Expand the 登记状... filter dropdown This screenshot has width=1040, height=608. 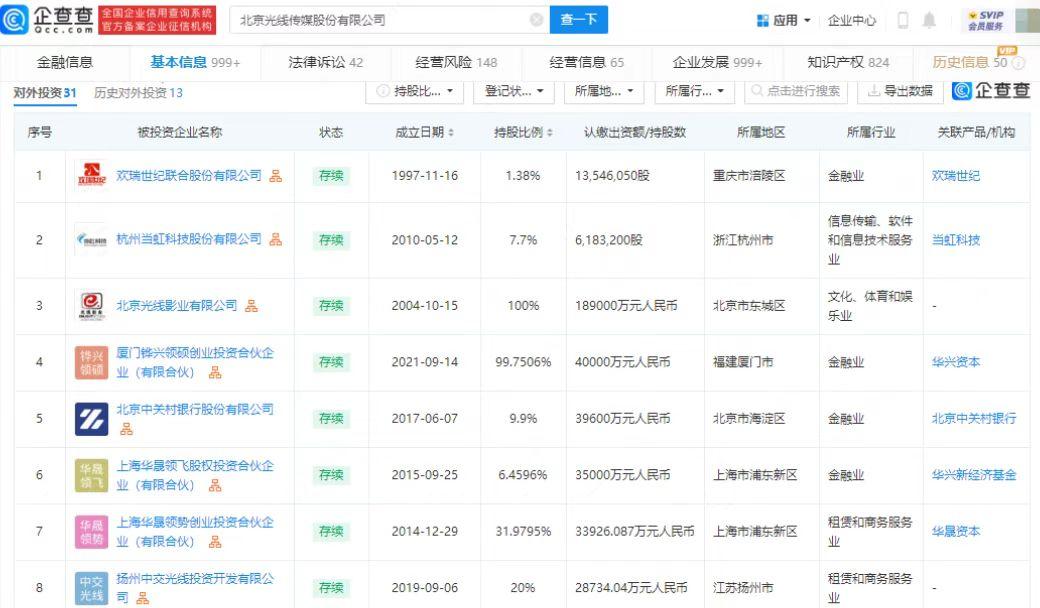[513, 91]
